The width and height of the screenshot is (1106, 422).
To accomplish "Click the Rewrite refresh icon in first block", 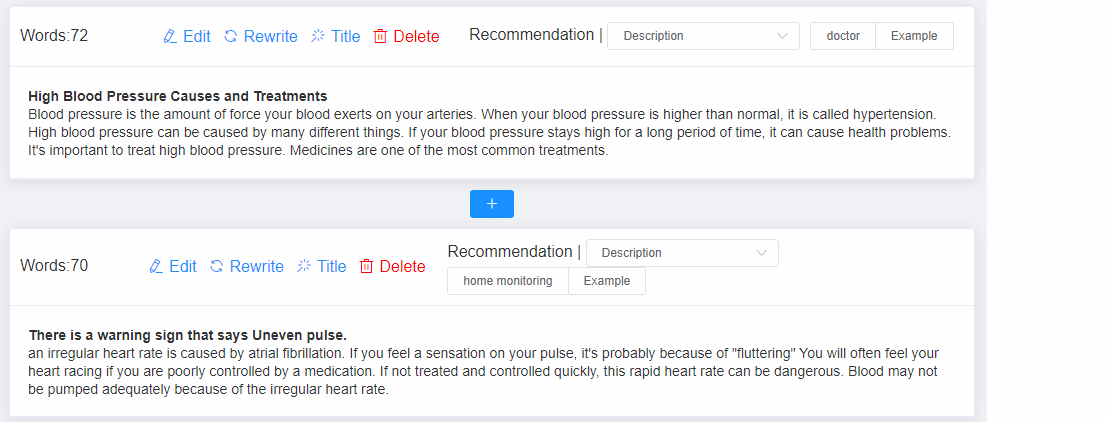I will pyautogui.click(x=231, y=36).
